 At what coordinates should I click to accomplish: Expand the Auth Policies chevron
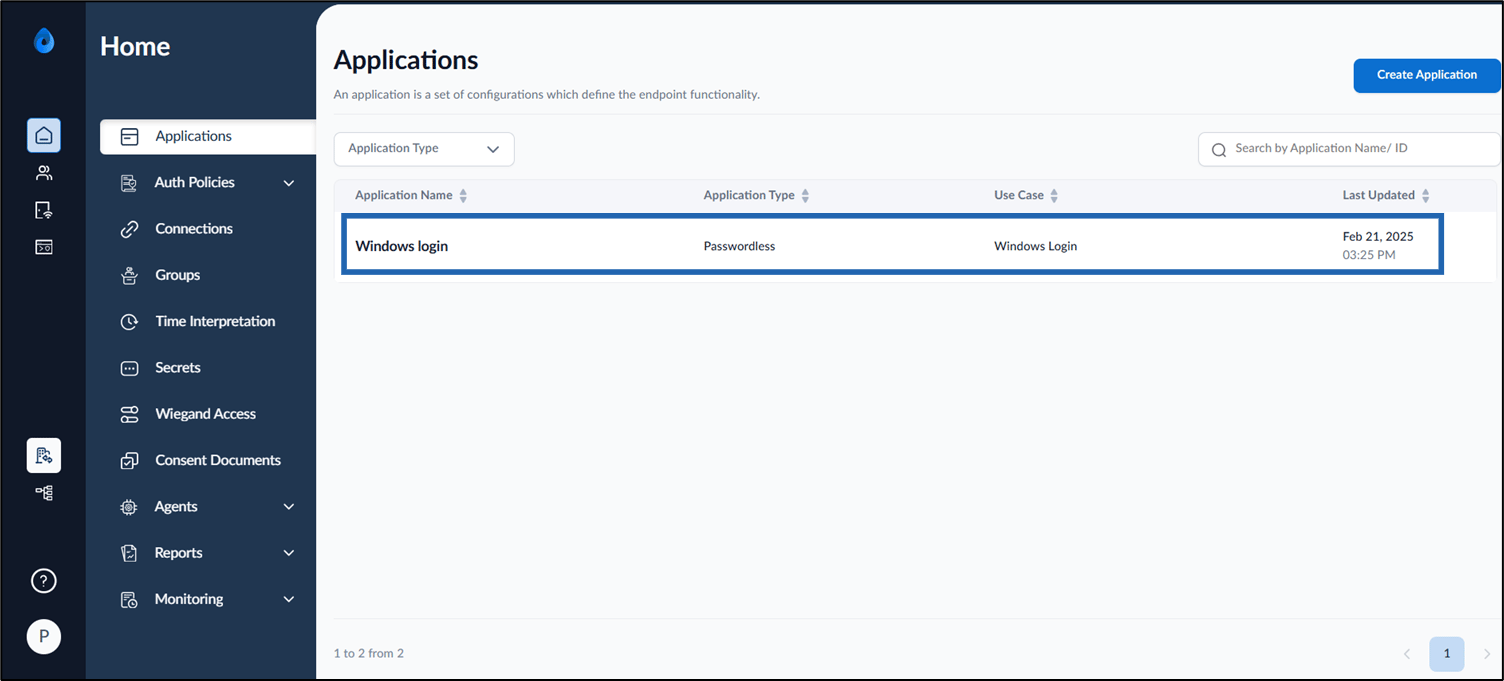(289, 183)
